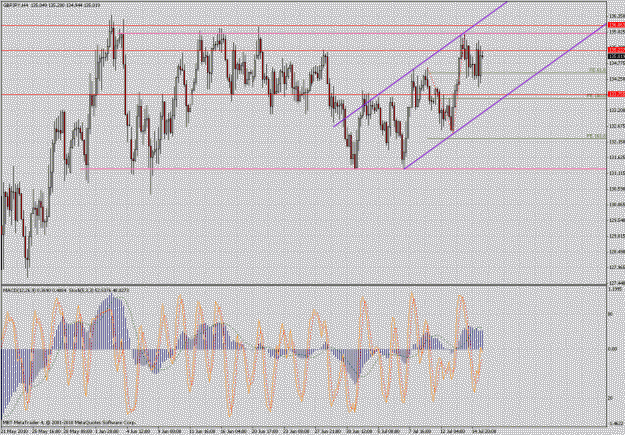The height and width of the screenshot is (435, 625).
Task: Select the upper purple channel trendline
Action: point(420,64)
